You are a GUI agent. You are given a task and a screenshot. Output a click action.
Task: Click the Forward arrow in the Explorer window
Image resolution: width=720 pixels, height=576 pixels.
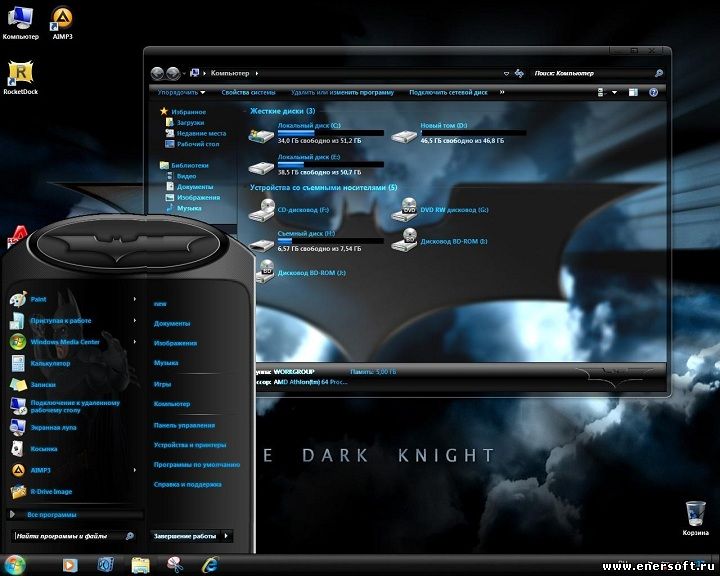pos(173,73)
